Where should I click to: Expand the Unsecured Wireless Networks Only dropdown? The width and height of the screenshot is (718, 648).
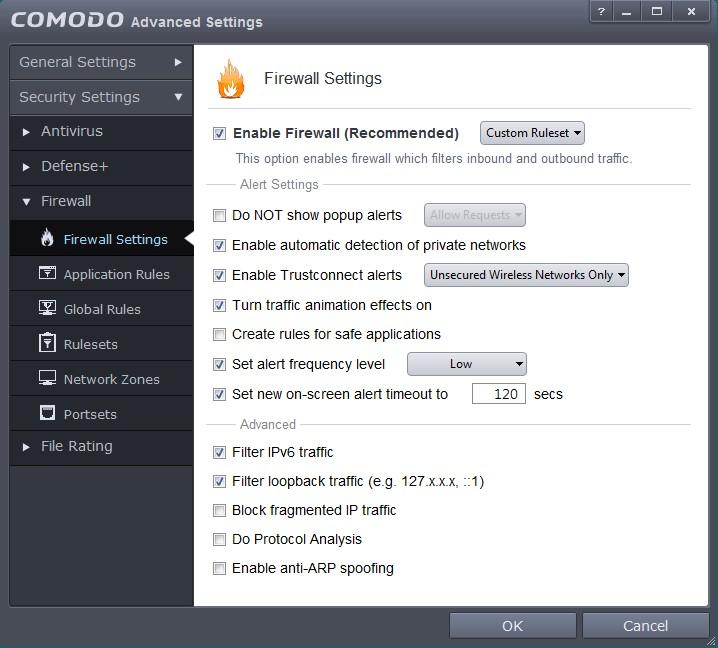coord(526,275)
